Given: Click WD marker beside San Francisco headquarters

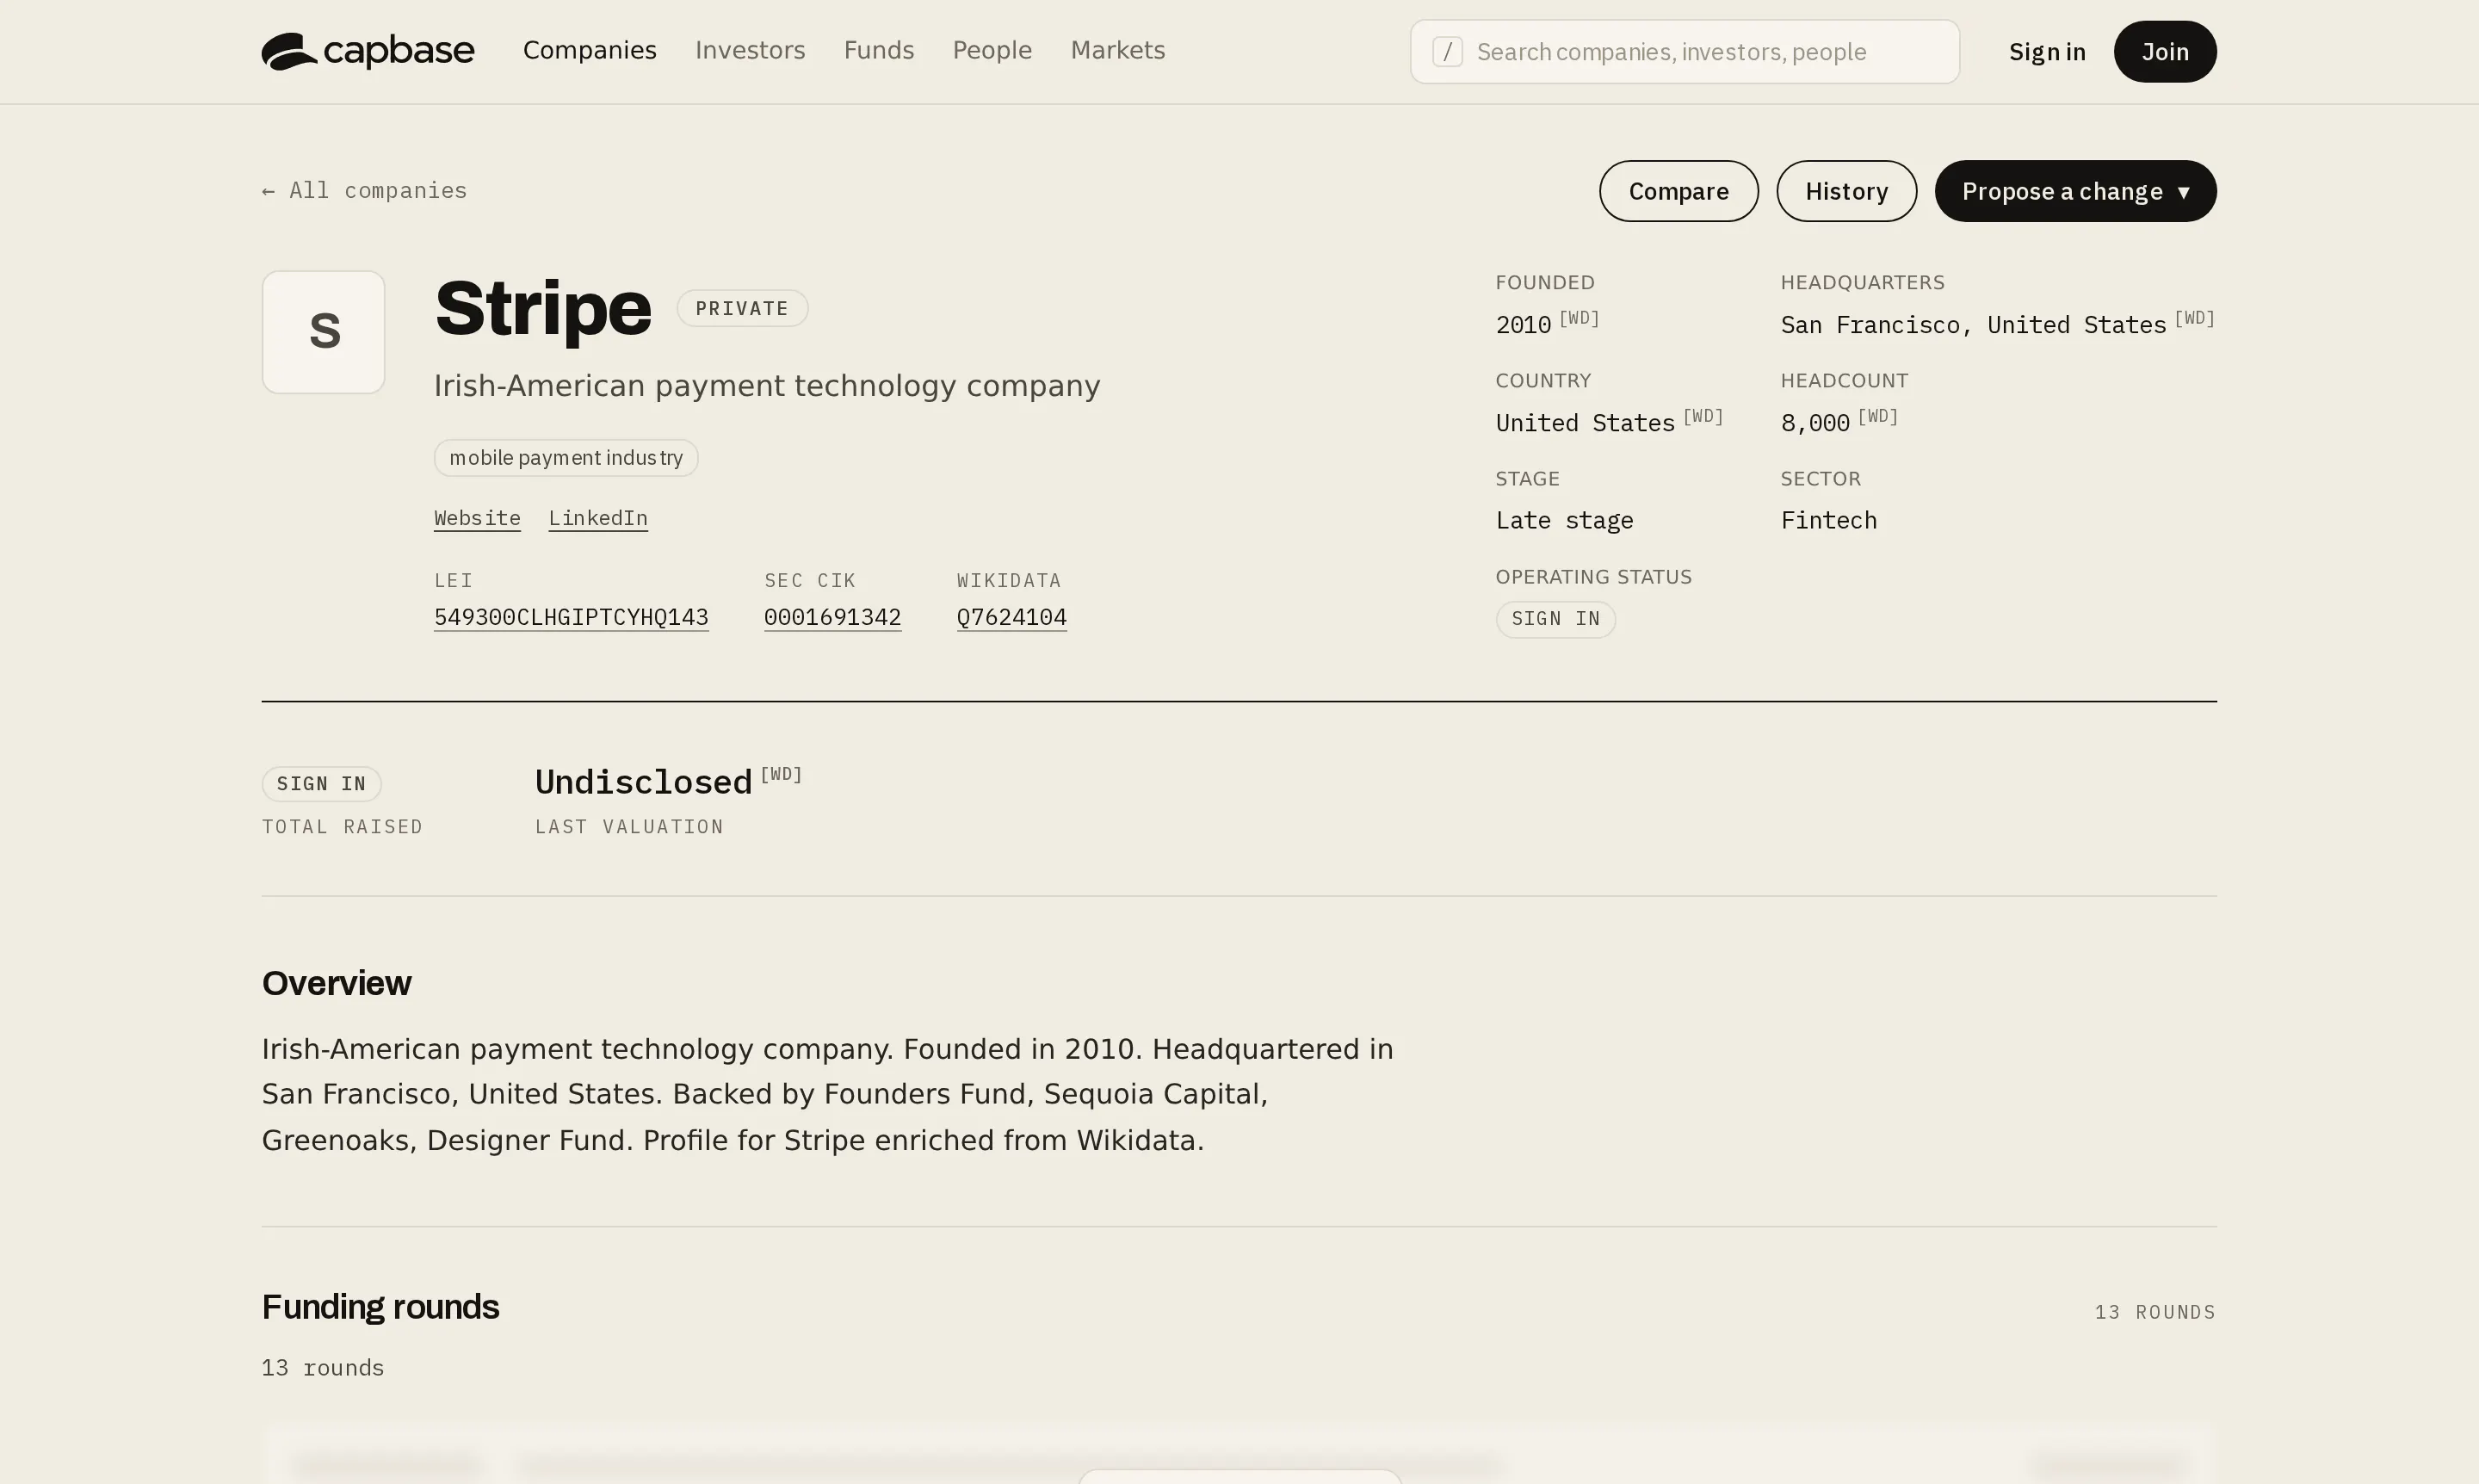Looking at the screenshot, I should (x=2195, y=318).
